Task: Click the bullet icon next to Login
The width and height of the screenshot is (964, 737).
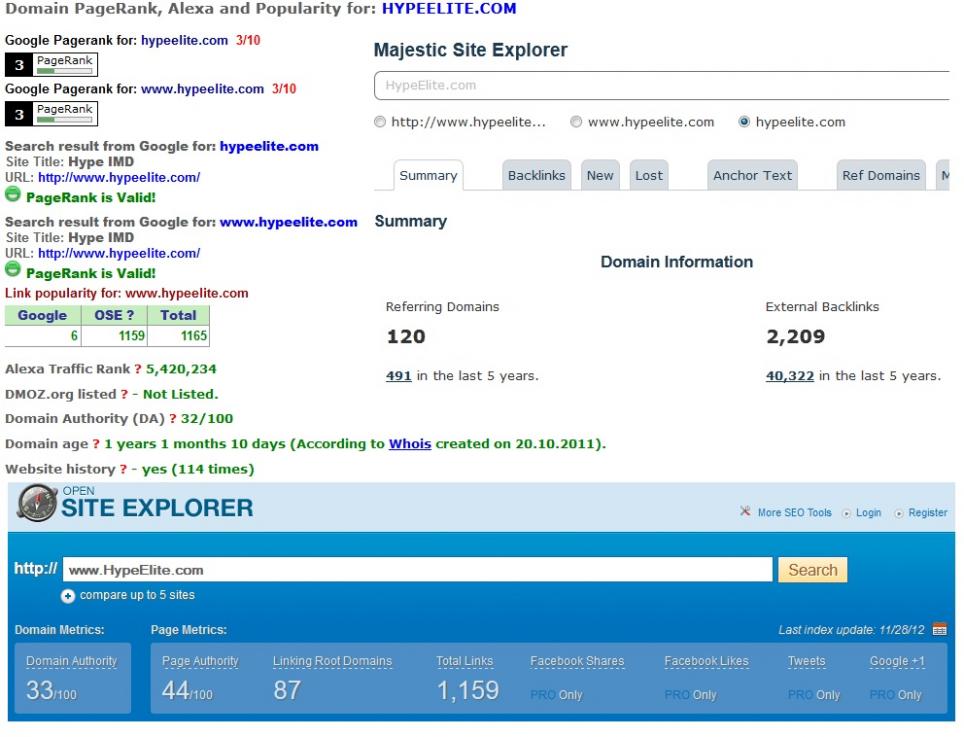Action: point(847,513)
